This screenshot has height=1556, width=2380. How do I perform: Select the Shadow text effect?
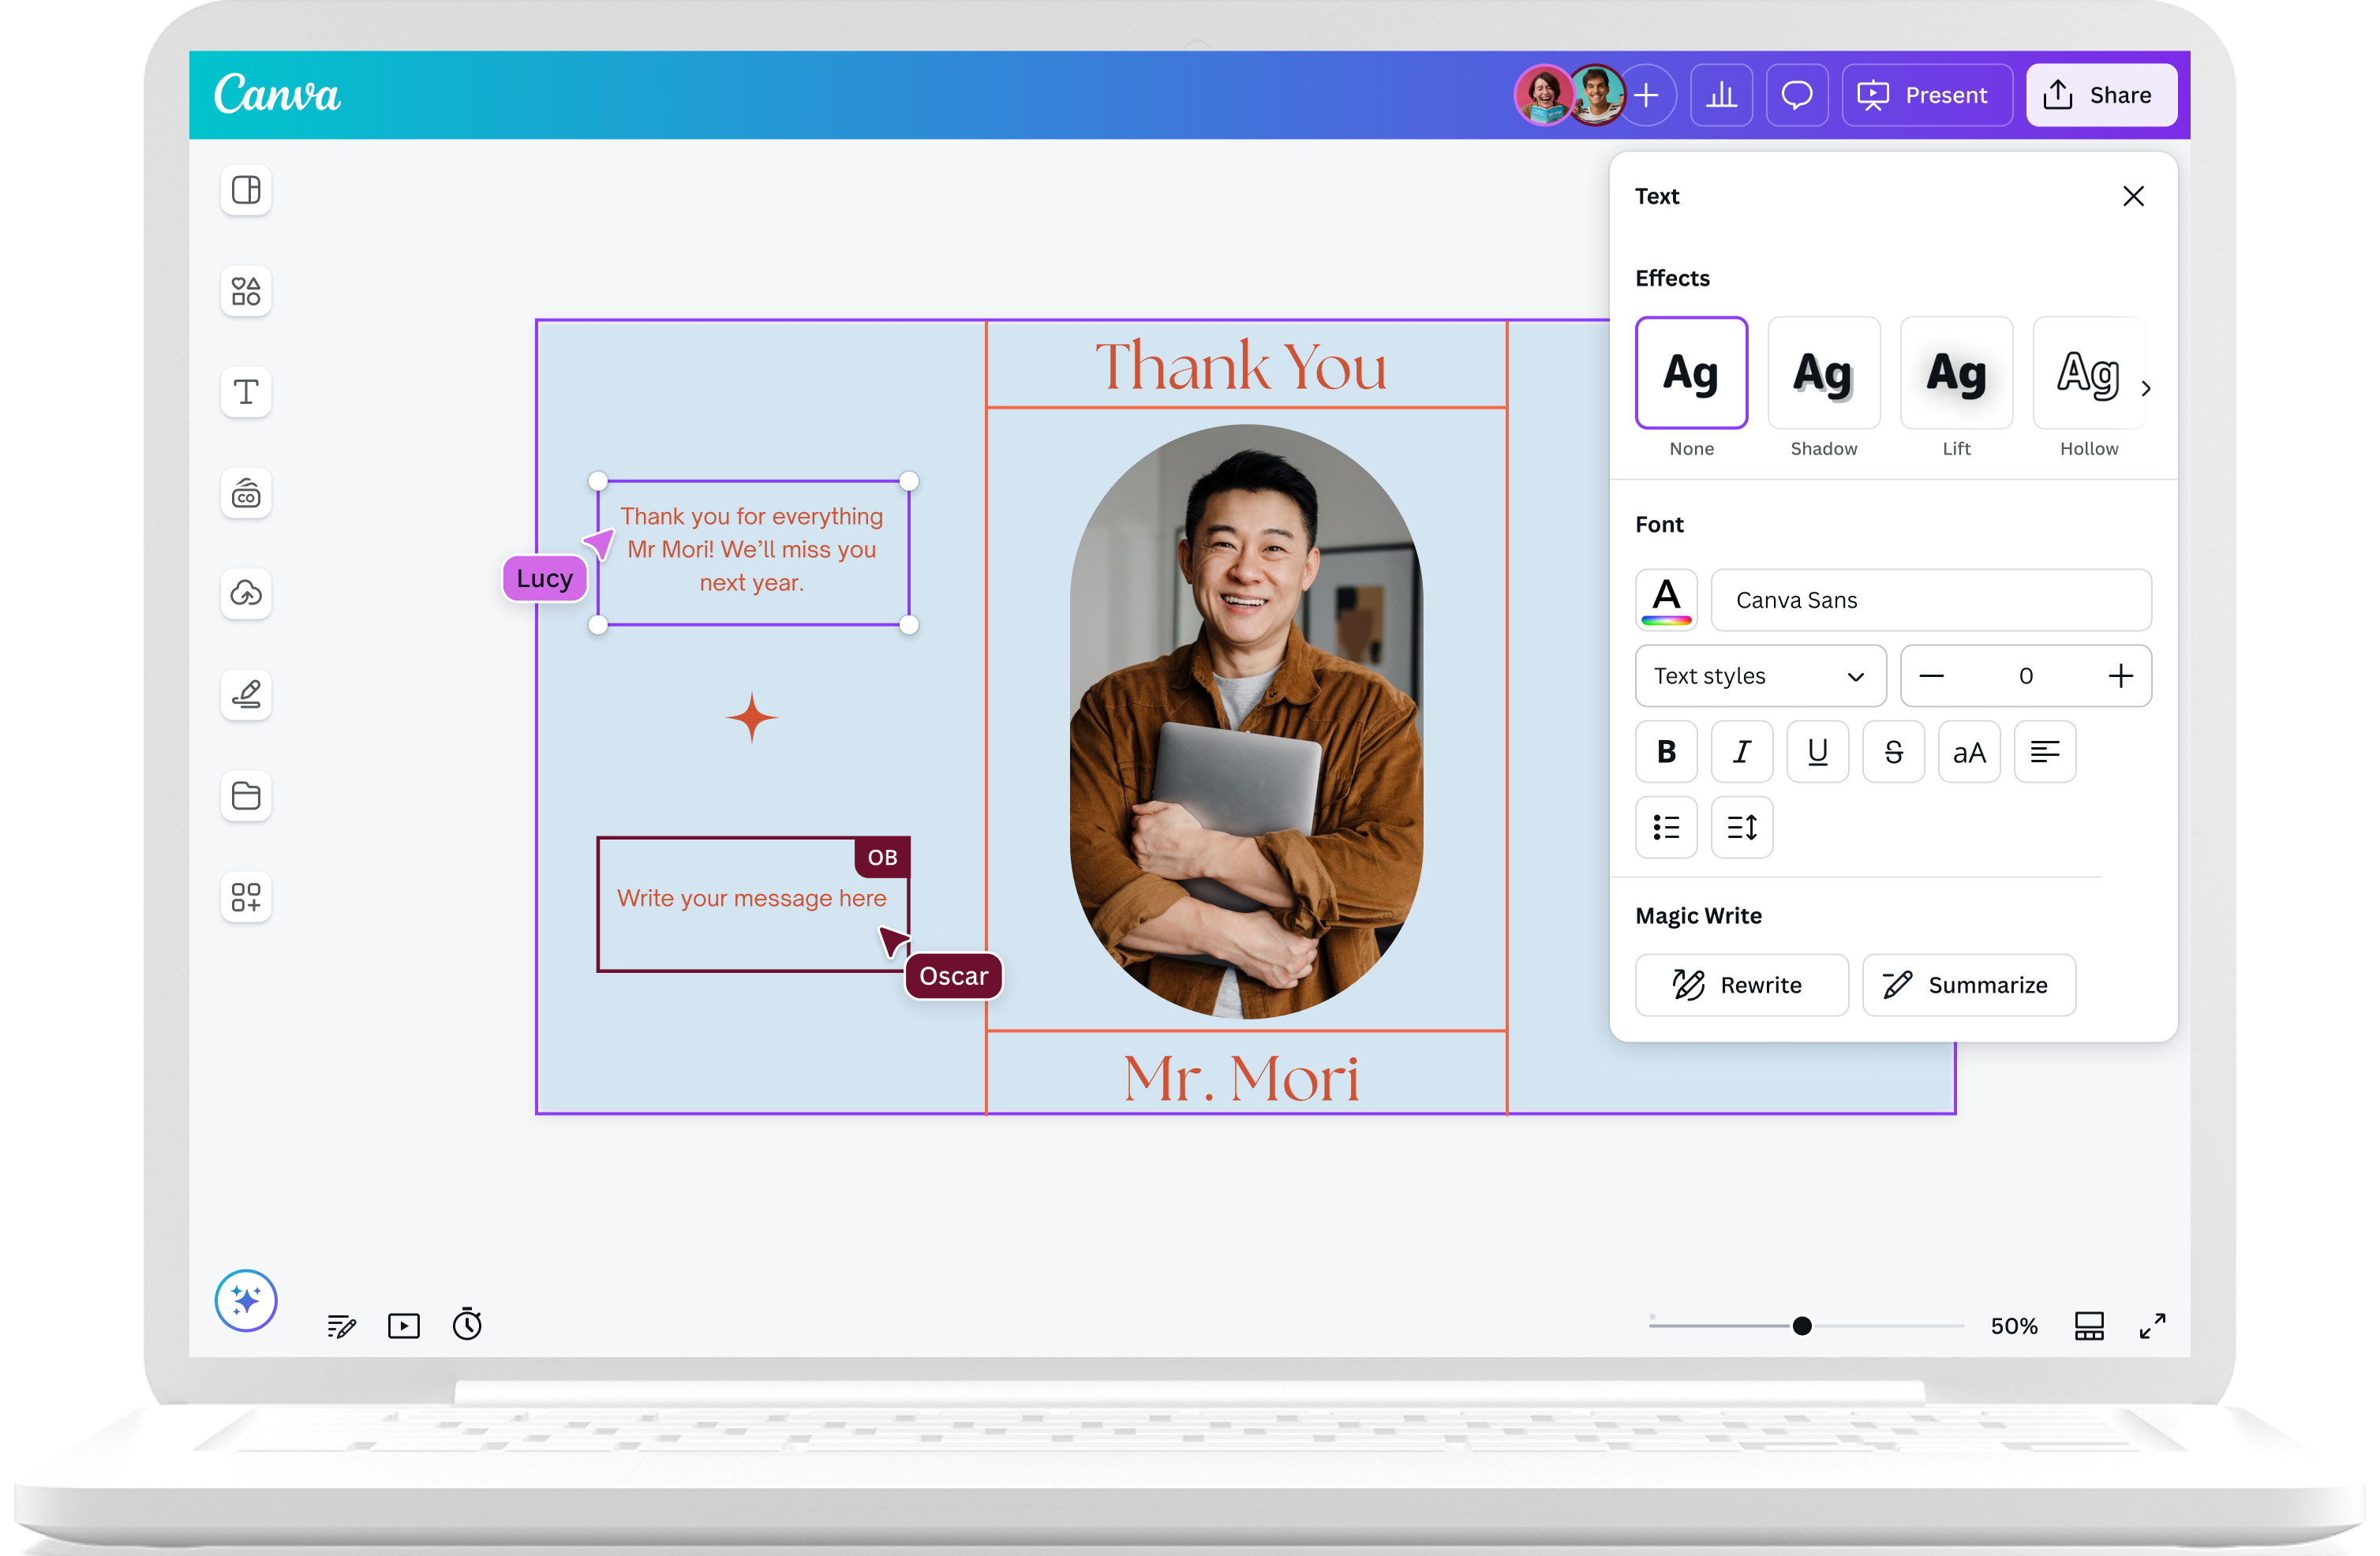pyautogui.click(x=1823, y=374)
